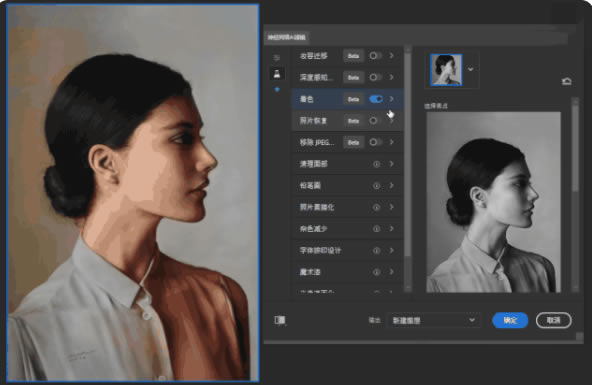Enable the 深度感知 depth haze toggle
This screenshot has height=385, width=592.
pyautogui.click(x=375, y=77)
